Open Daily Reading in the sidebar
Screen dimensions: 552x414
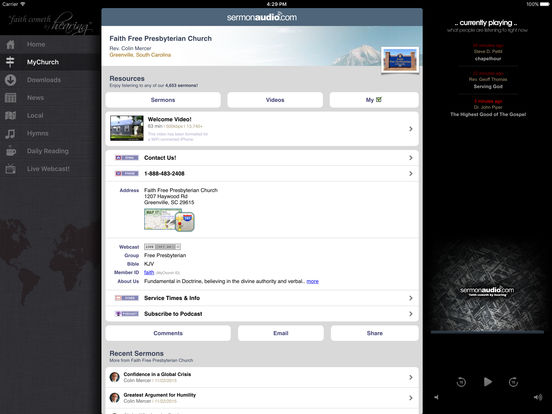tap(48, 151)
